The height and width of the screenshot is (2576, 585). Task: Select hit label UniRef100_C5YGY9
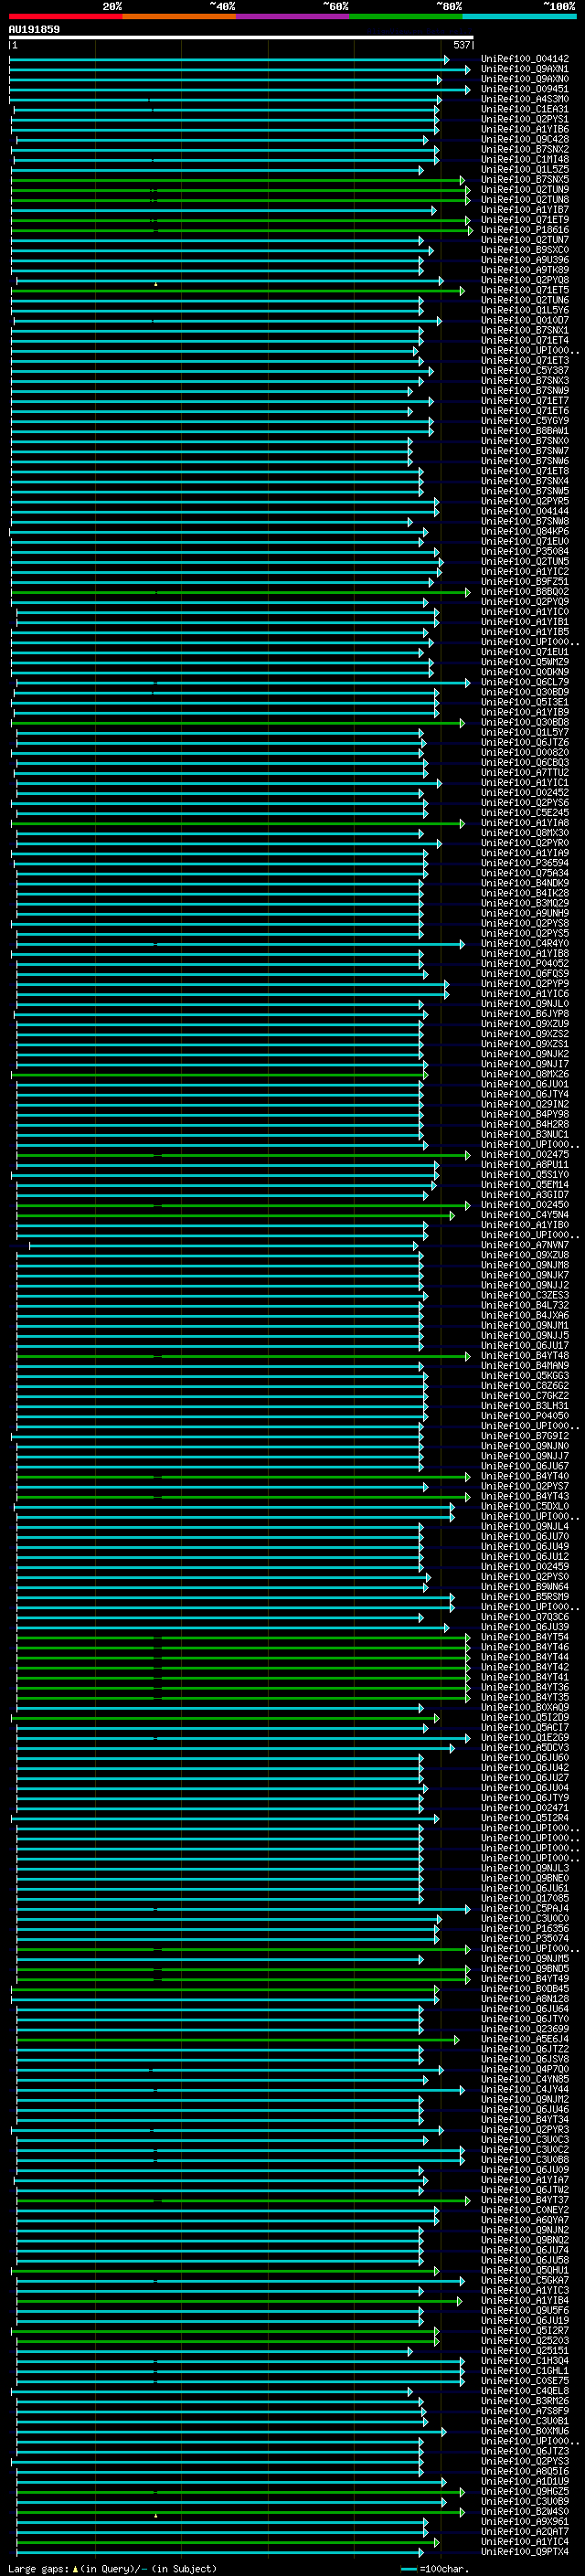pyautogui.click(x=525, y=421)
